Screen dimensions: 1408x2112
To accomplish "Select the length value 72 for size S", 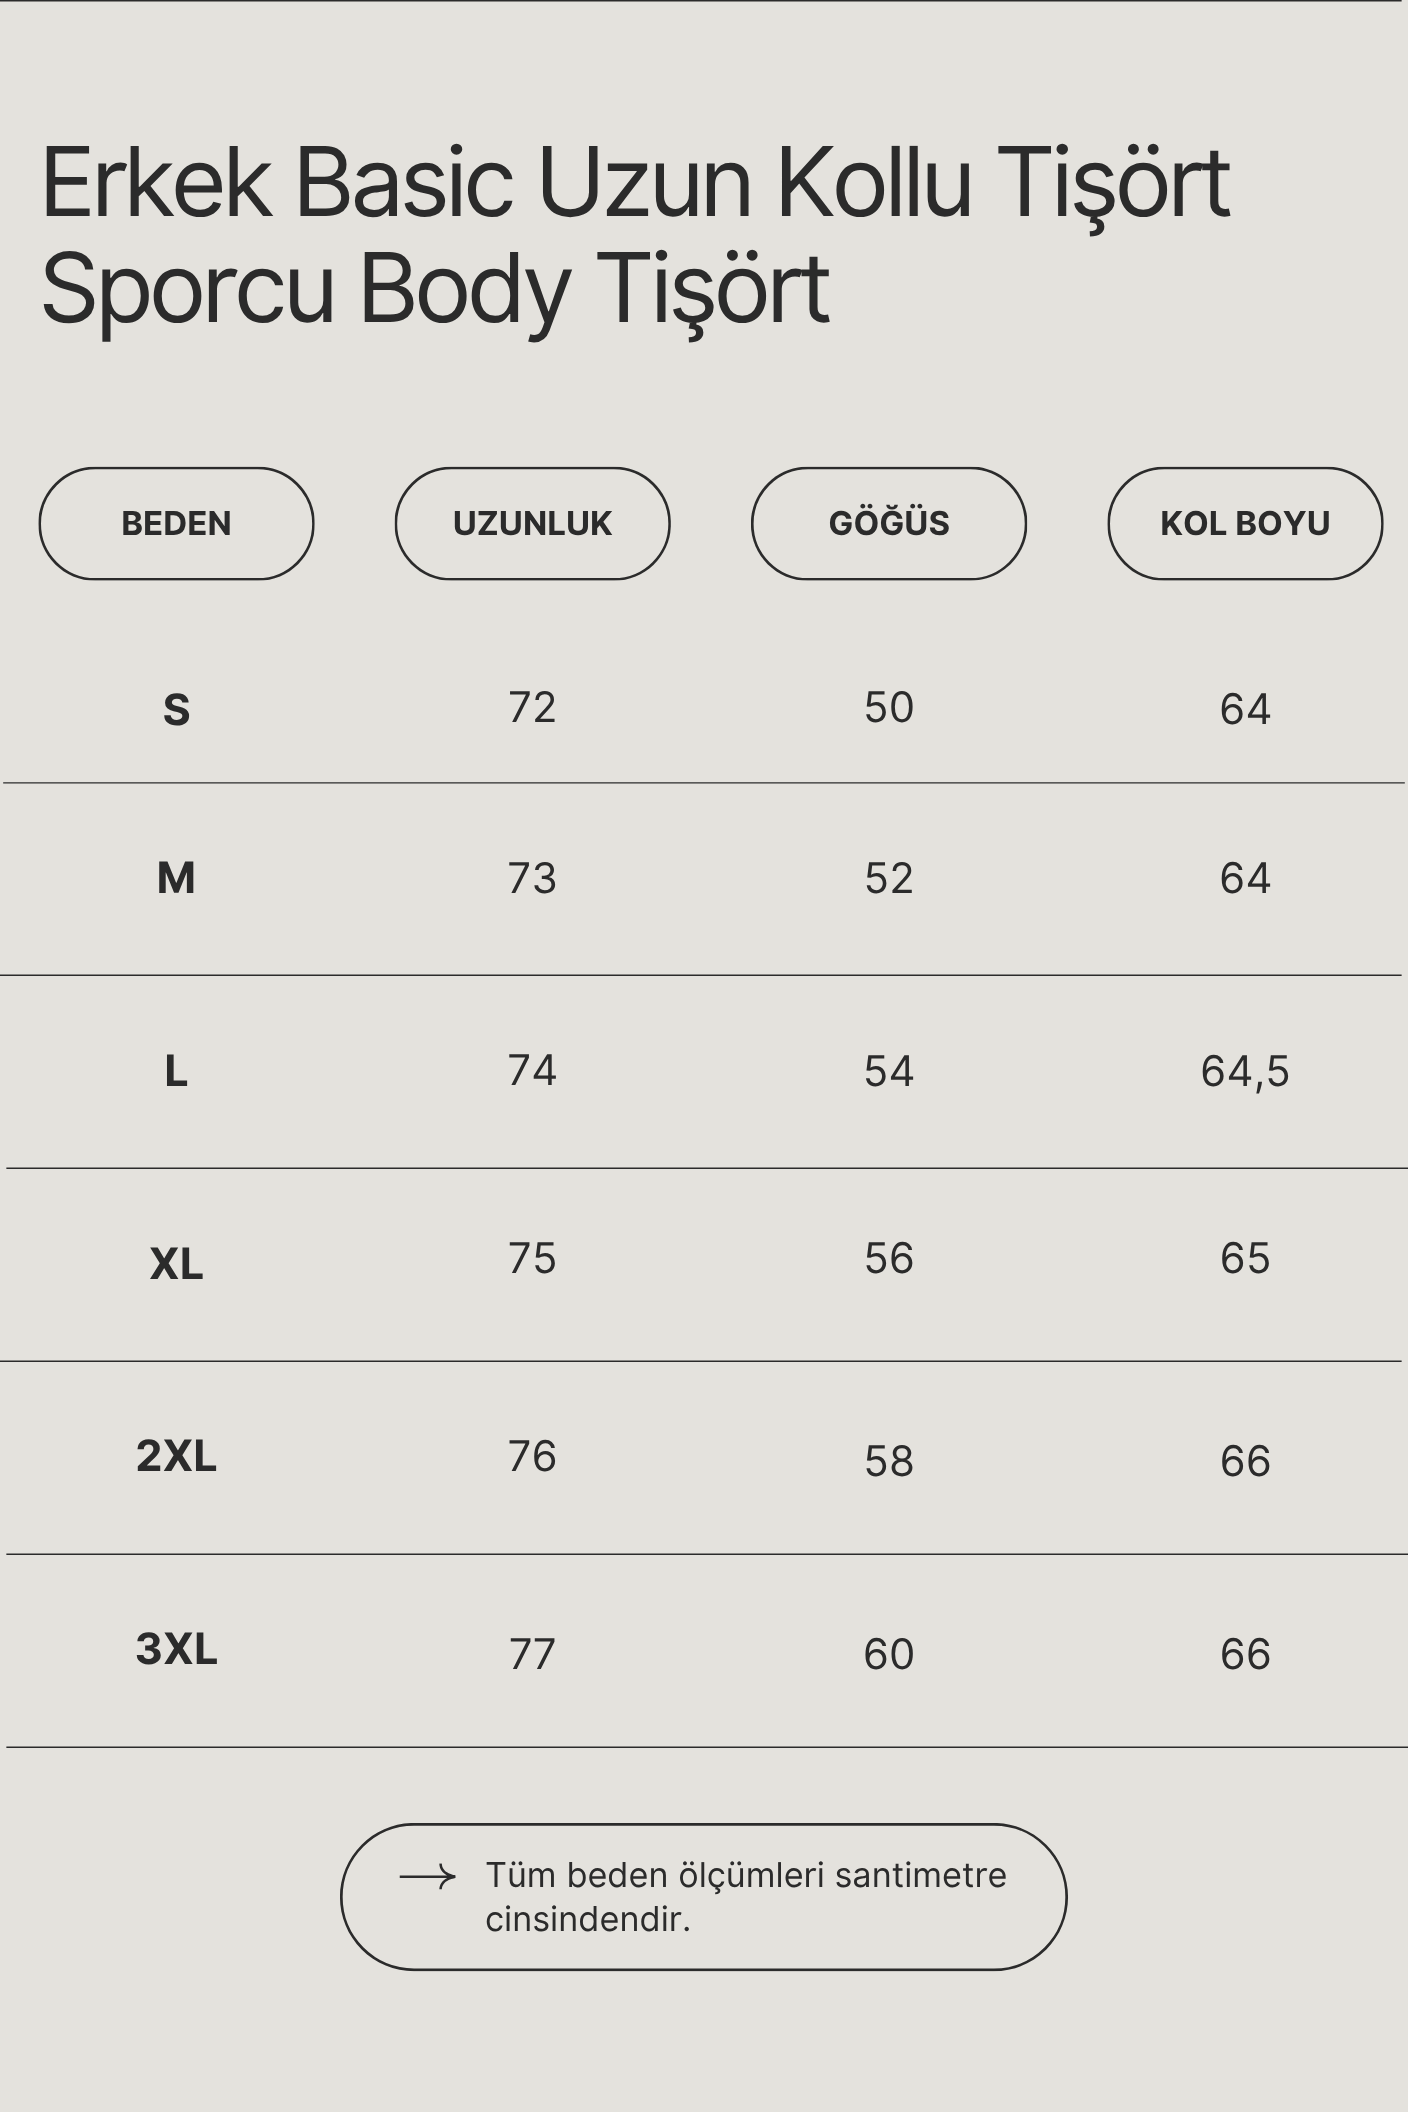I will click(x=532, y=708).
